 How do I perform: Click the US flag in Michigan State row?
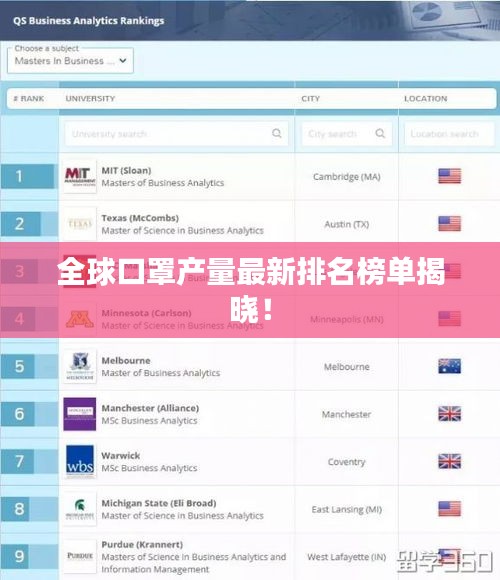[x=450, y=509]
